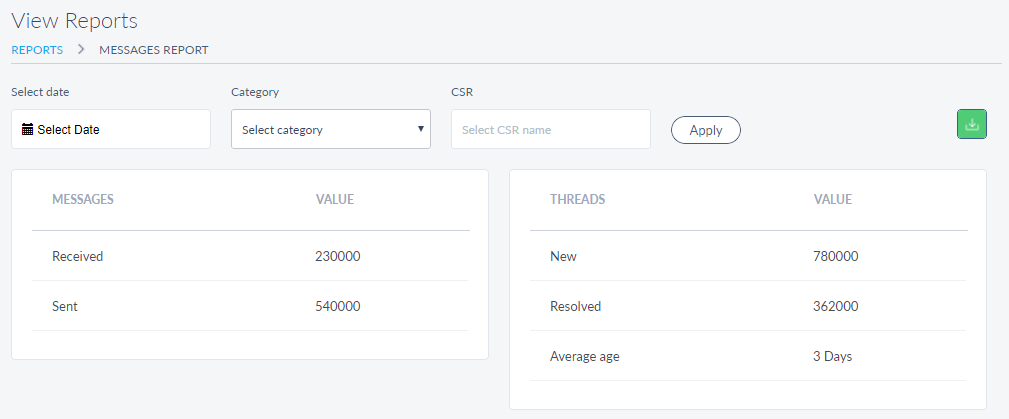Go to the REPORTS breadcrumb link

click(37, 49)
